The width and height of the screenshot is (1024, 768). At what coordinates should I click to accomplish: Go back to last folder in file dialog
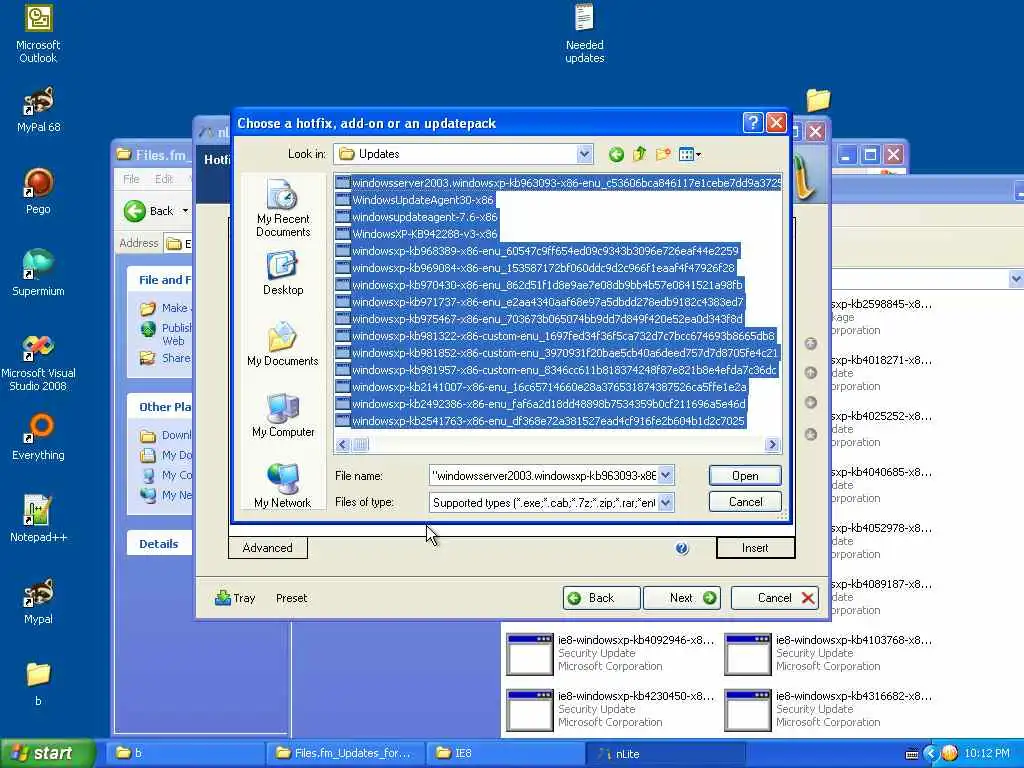pos(616,154)
